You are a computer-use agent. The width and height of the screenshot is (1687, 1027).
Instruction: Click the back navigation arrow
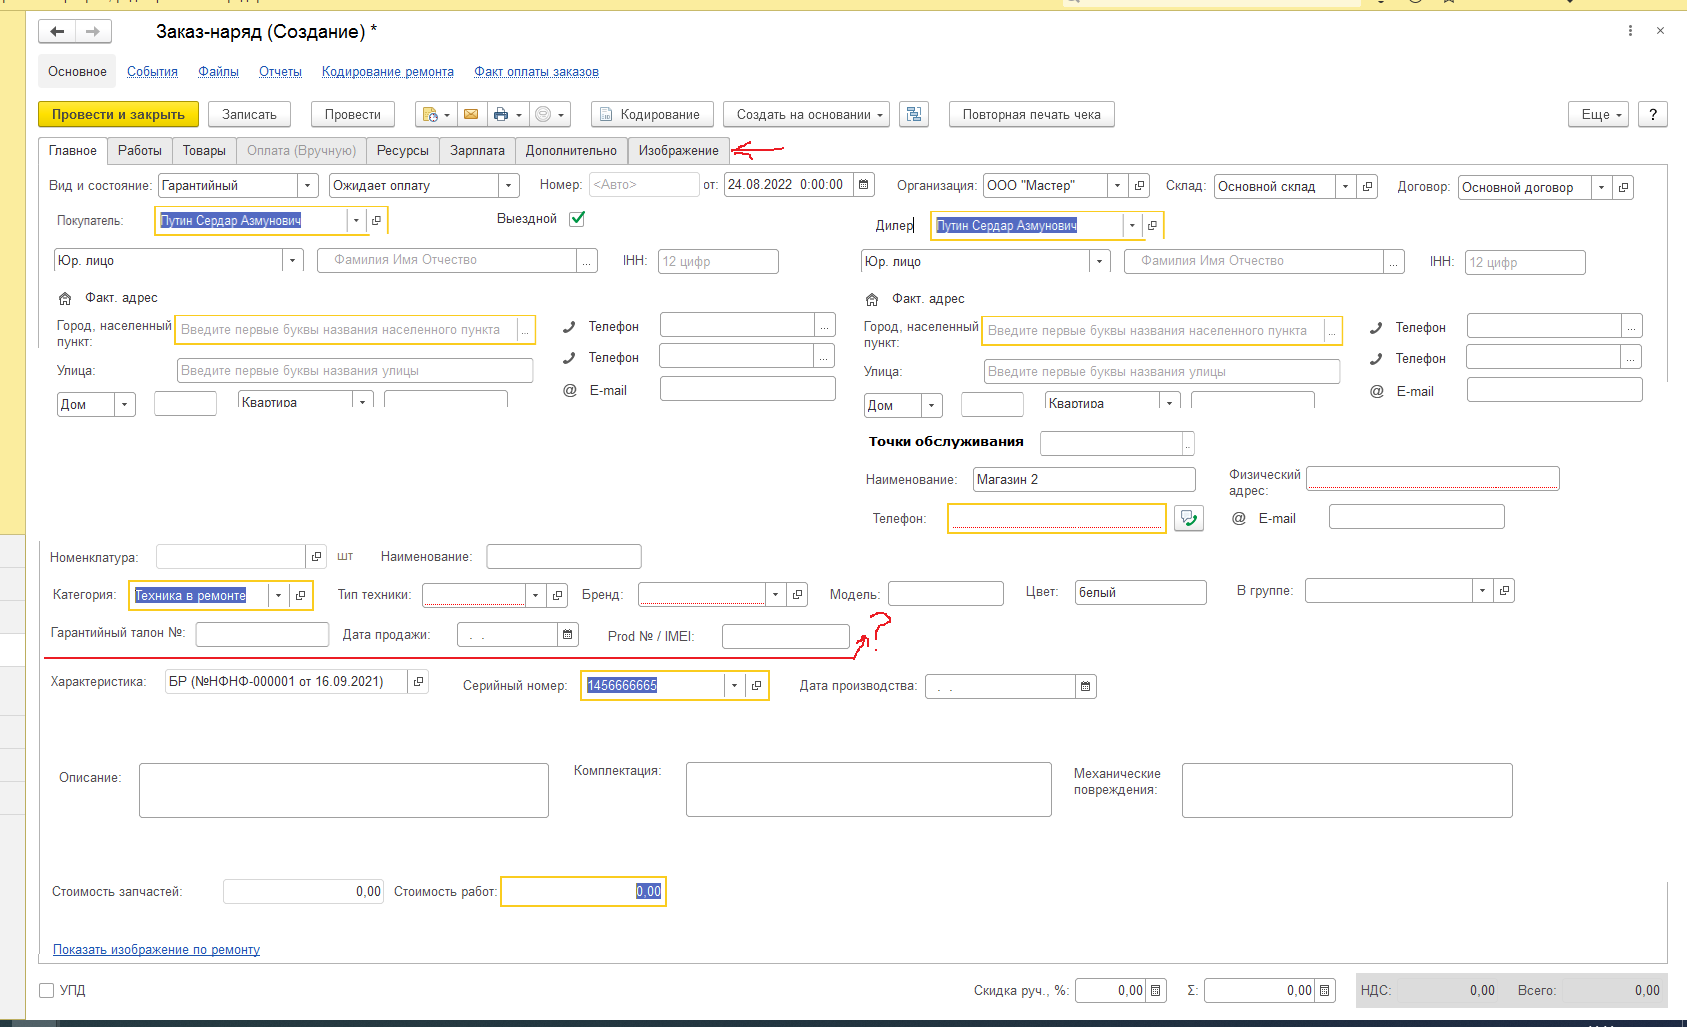tap(57, 32)
